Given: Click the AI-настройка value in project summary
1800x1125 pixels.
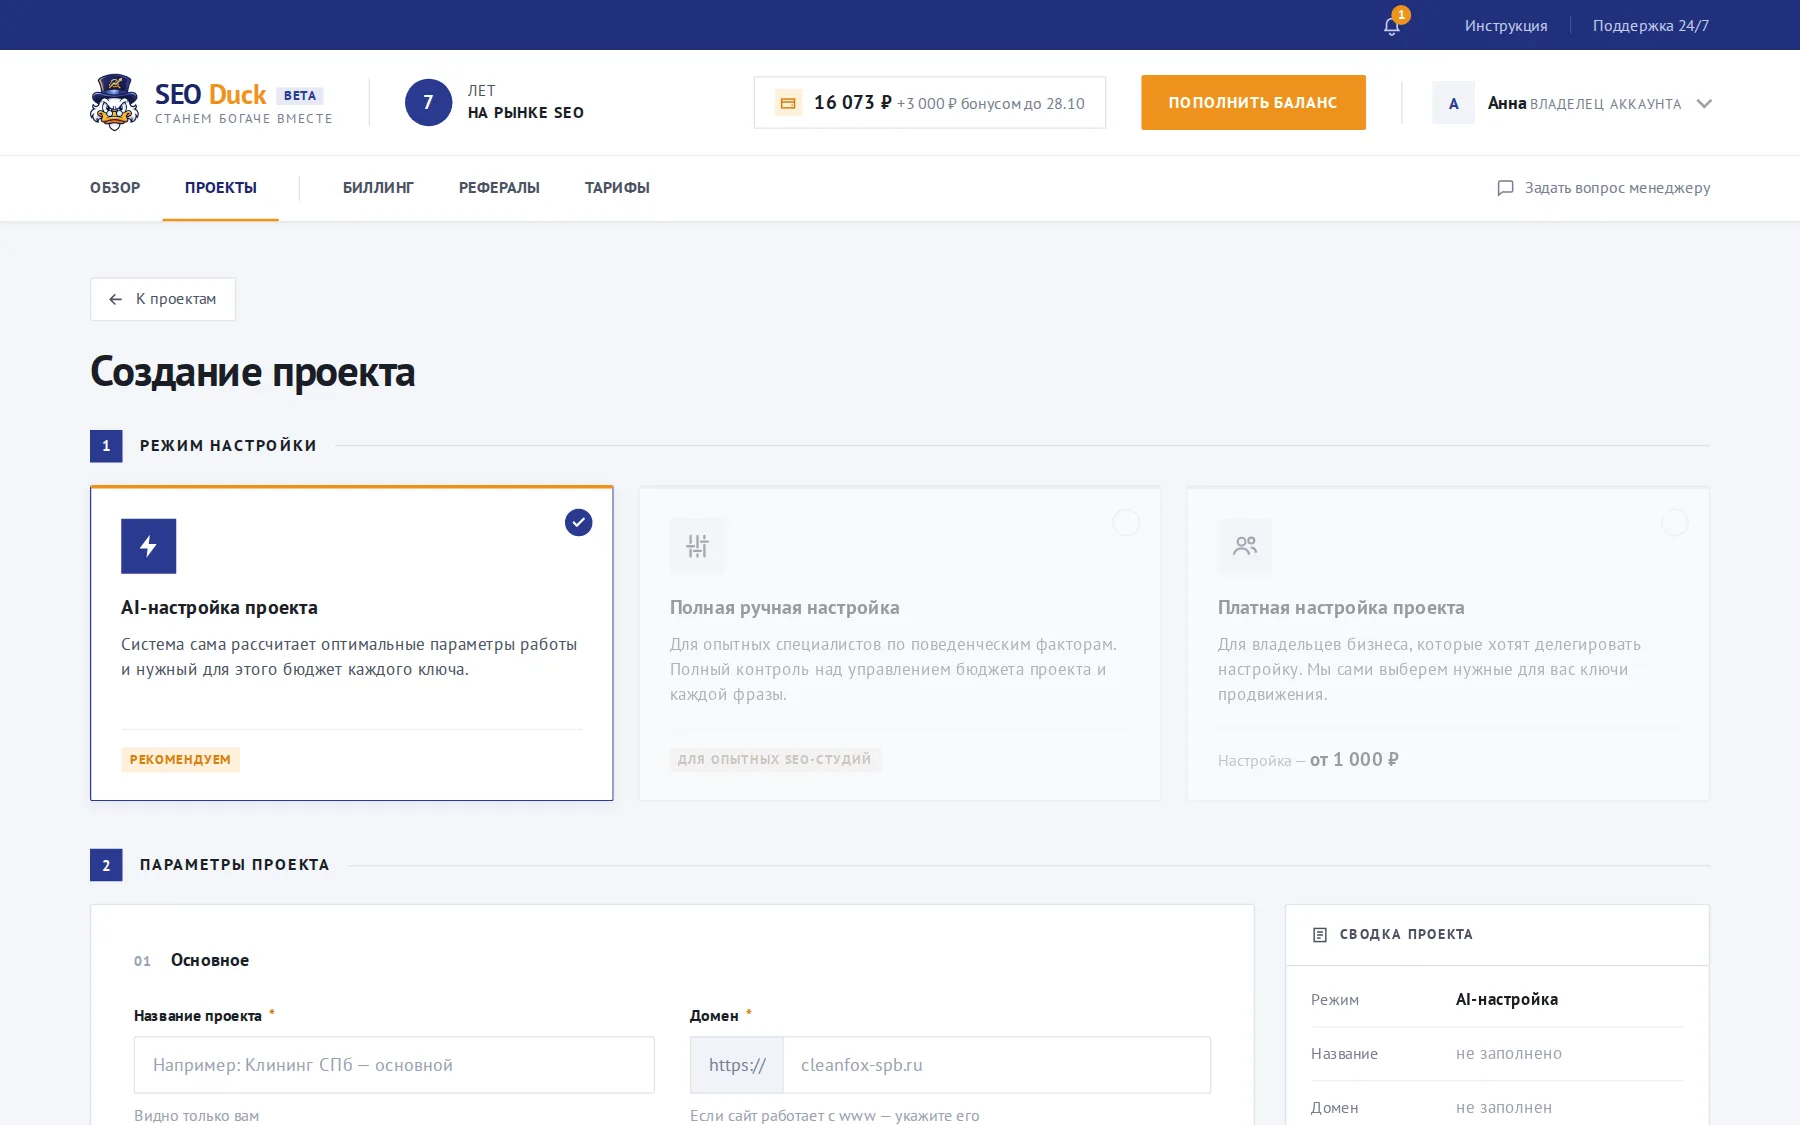Looking at the screenshot, I should [x=1507, y=1000].
